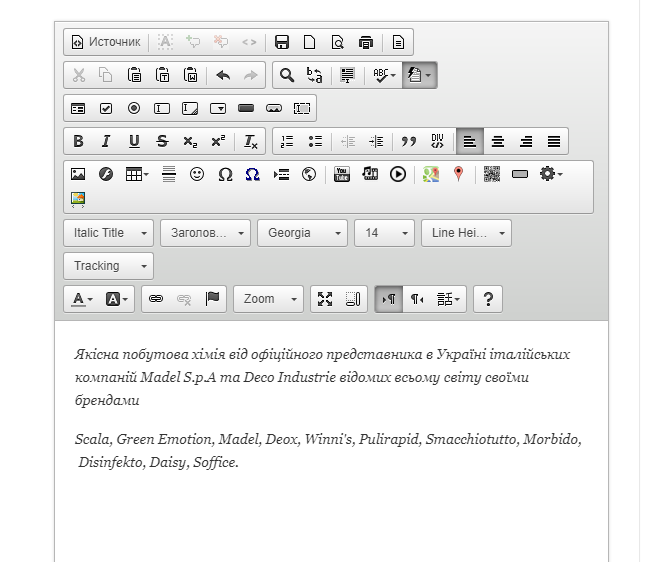Insert a Horizontal Line
The image size is (645, 562).
pyautogui.click(x=169, y=174)
